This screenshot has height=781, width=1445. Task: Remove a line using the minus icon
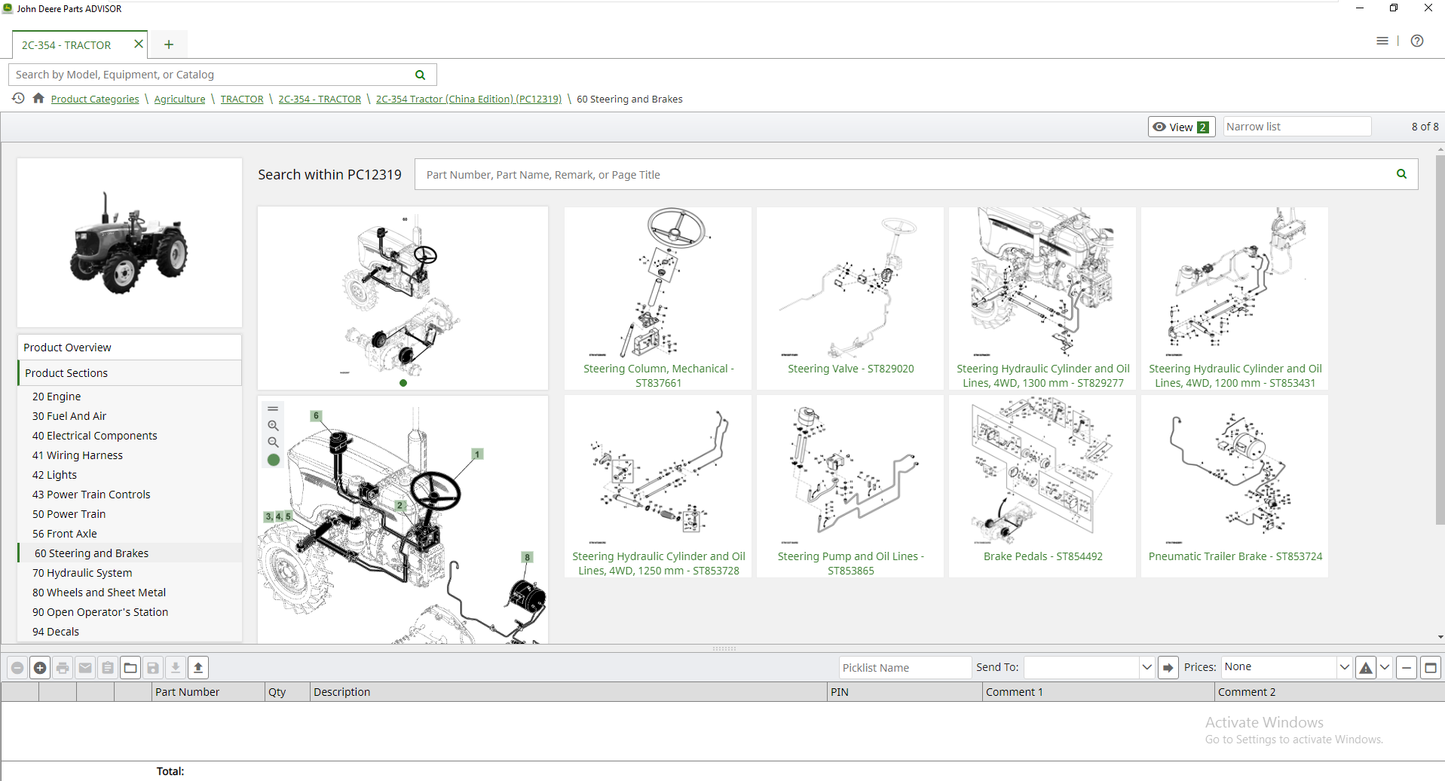[17, 667]
